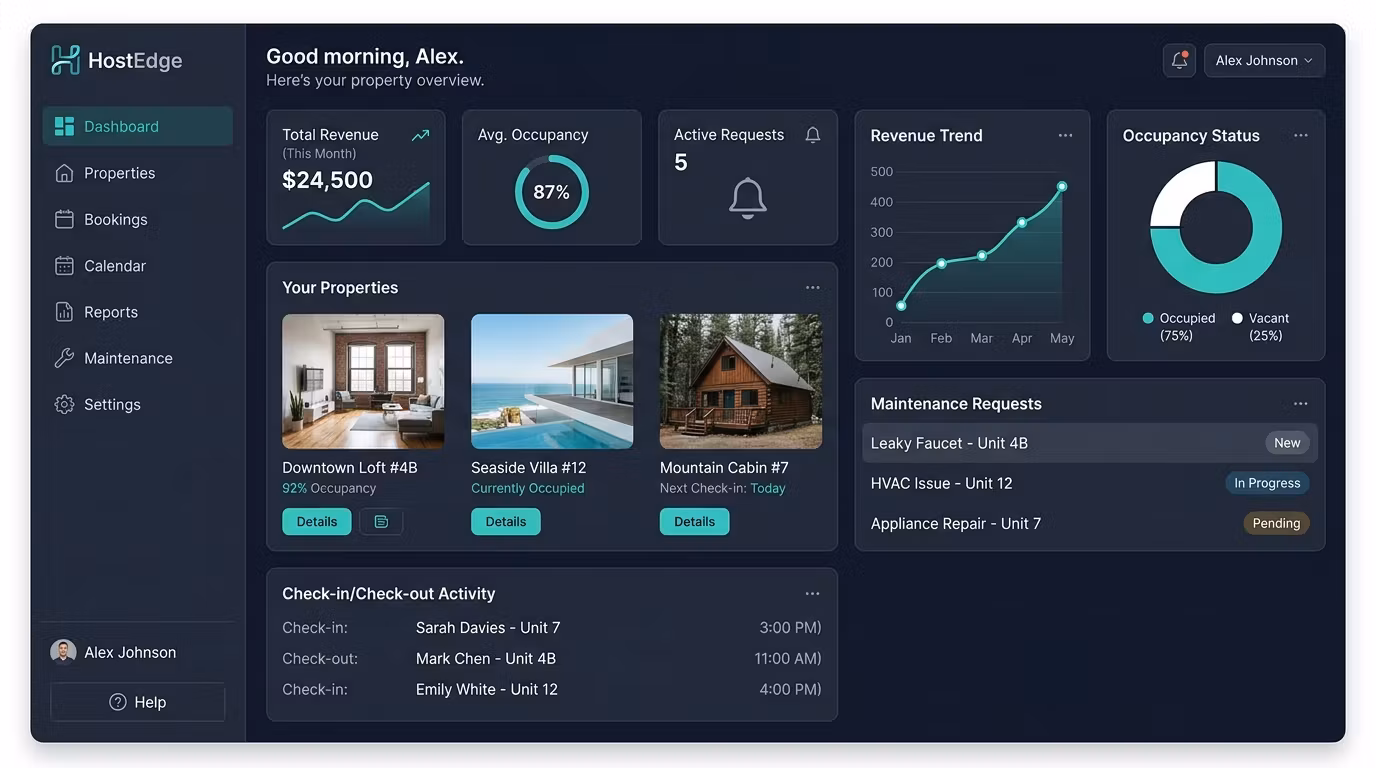Viewport: 1376px width, 768px height.
Task: Expand the Alex Johnson account dropdown
Action: click(1265, 60)
